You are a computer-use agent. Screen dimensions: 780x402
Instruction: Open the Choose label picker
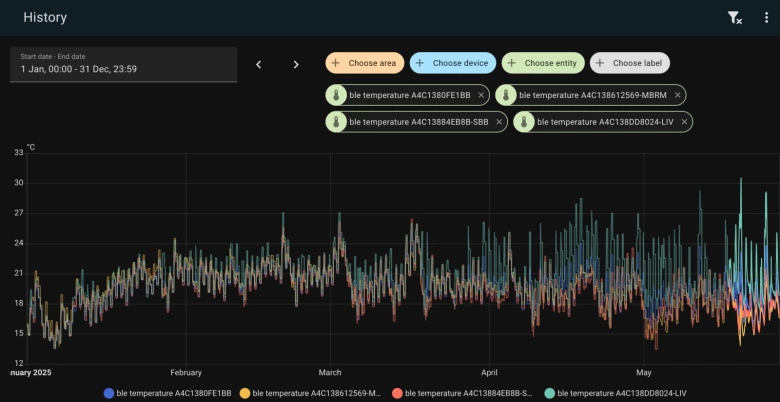point(629,63)
